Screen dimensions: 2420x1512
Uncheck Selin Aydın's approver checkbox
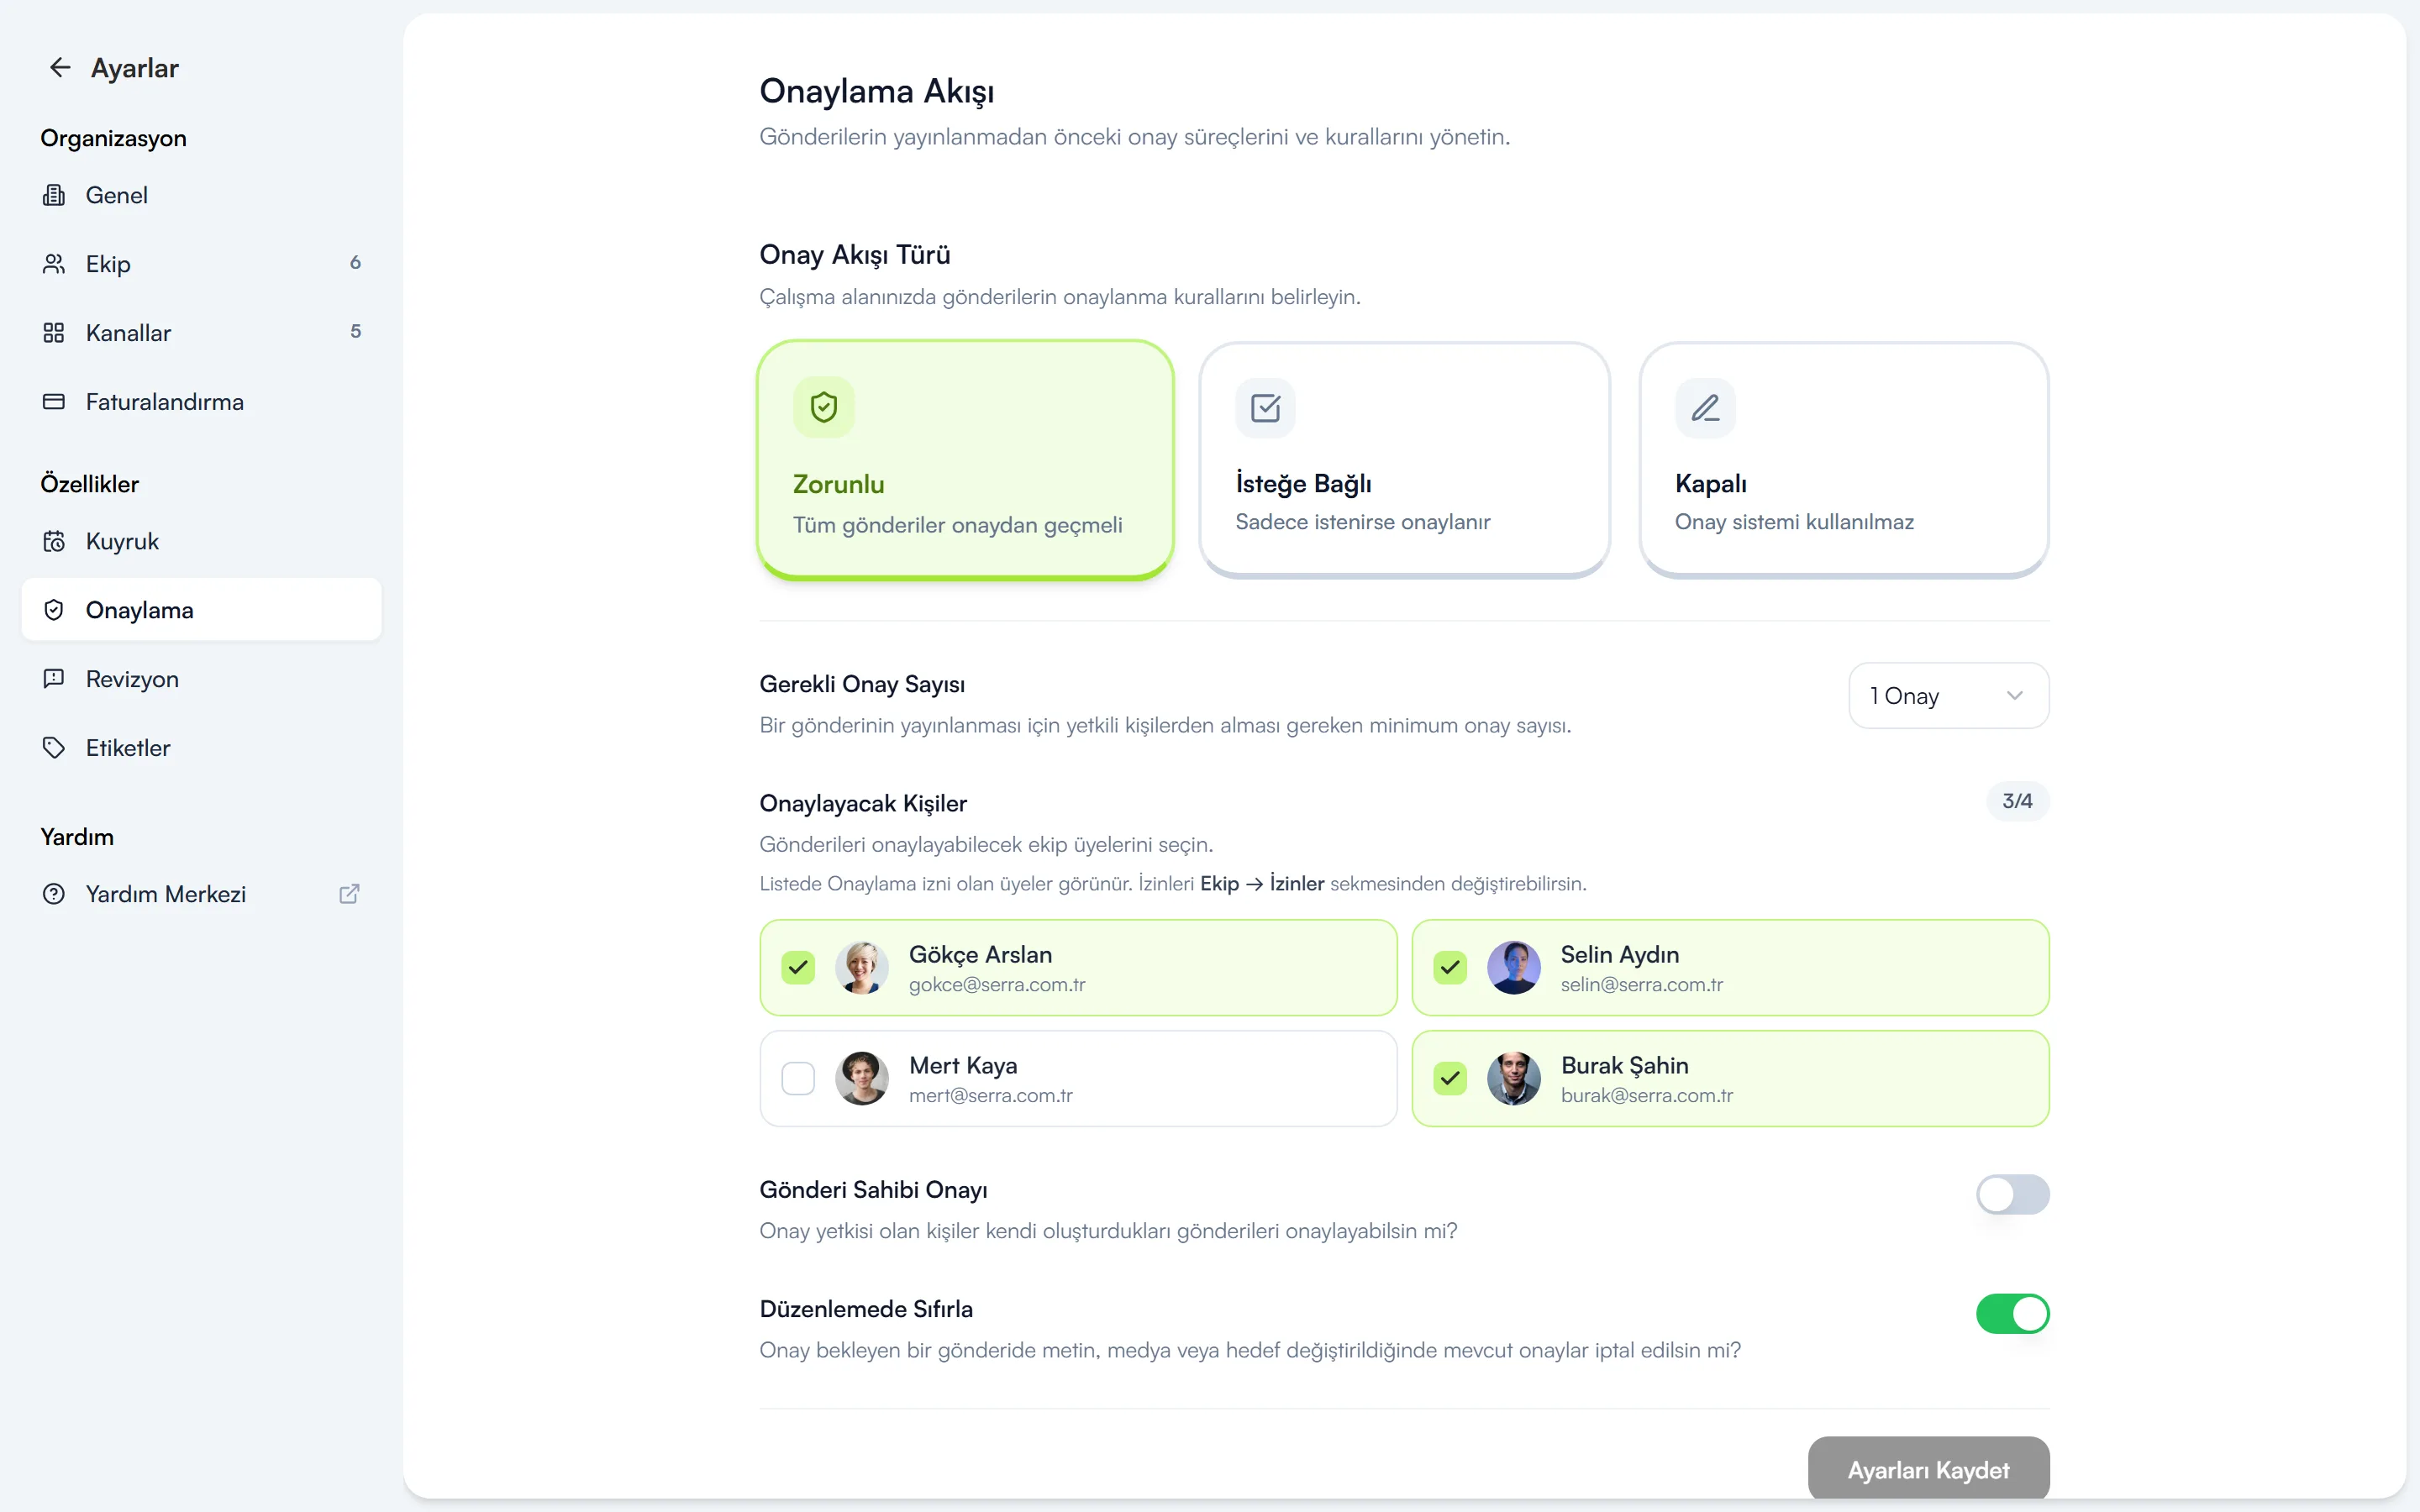tap(1450, 967)
